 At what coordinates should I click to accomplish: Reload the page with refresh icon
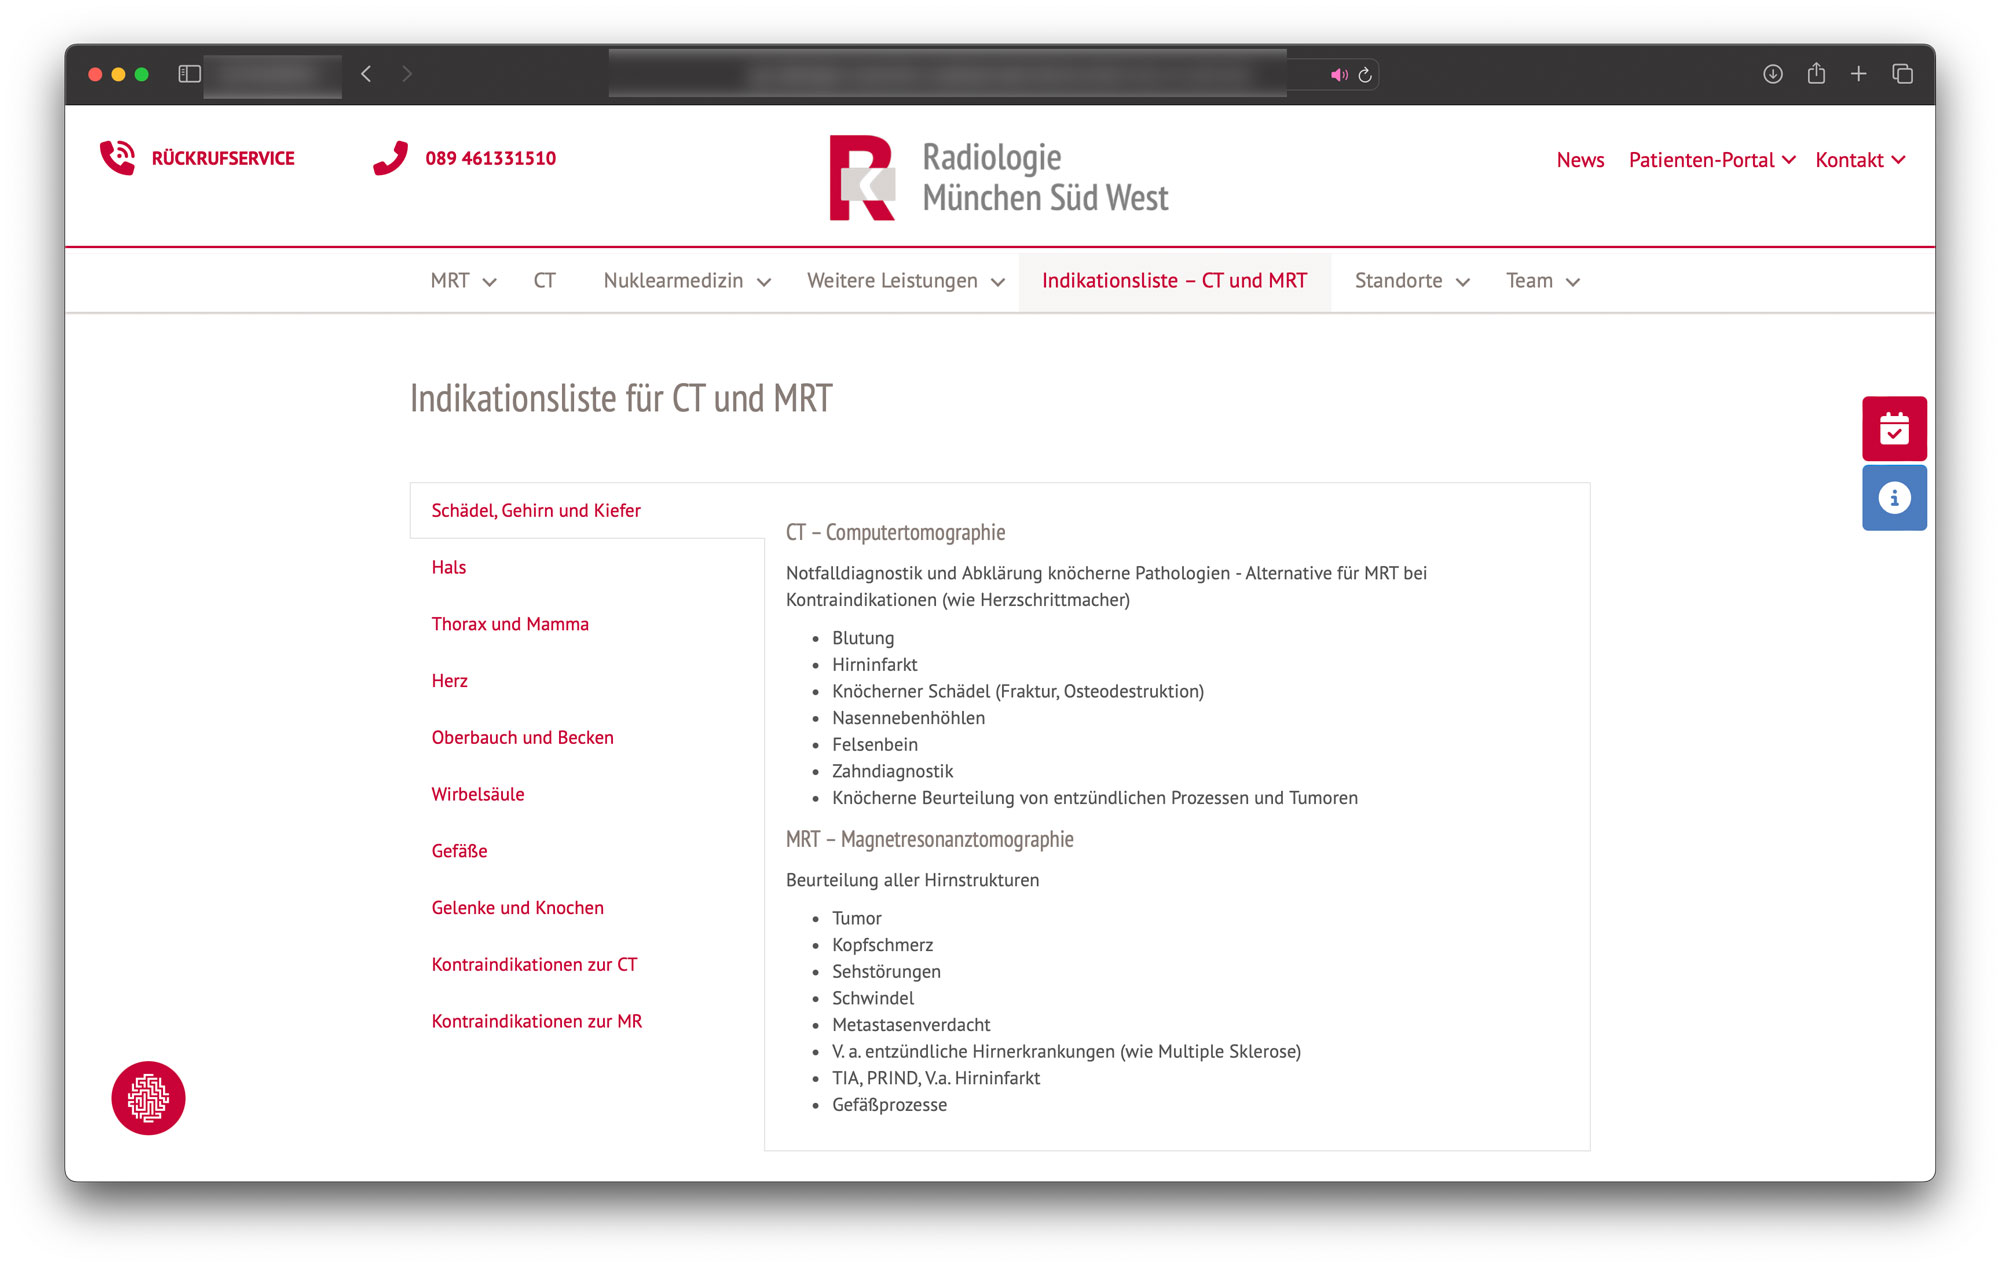pos(1365,75)
